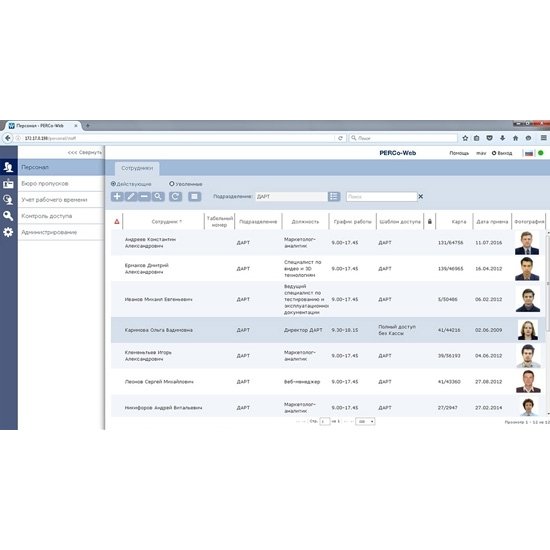550x550 pixels.
Task: Click the magnifier search icon in toolbar
Action: point(158,196)
